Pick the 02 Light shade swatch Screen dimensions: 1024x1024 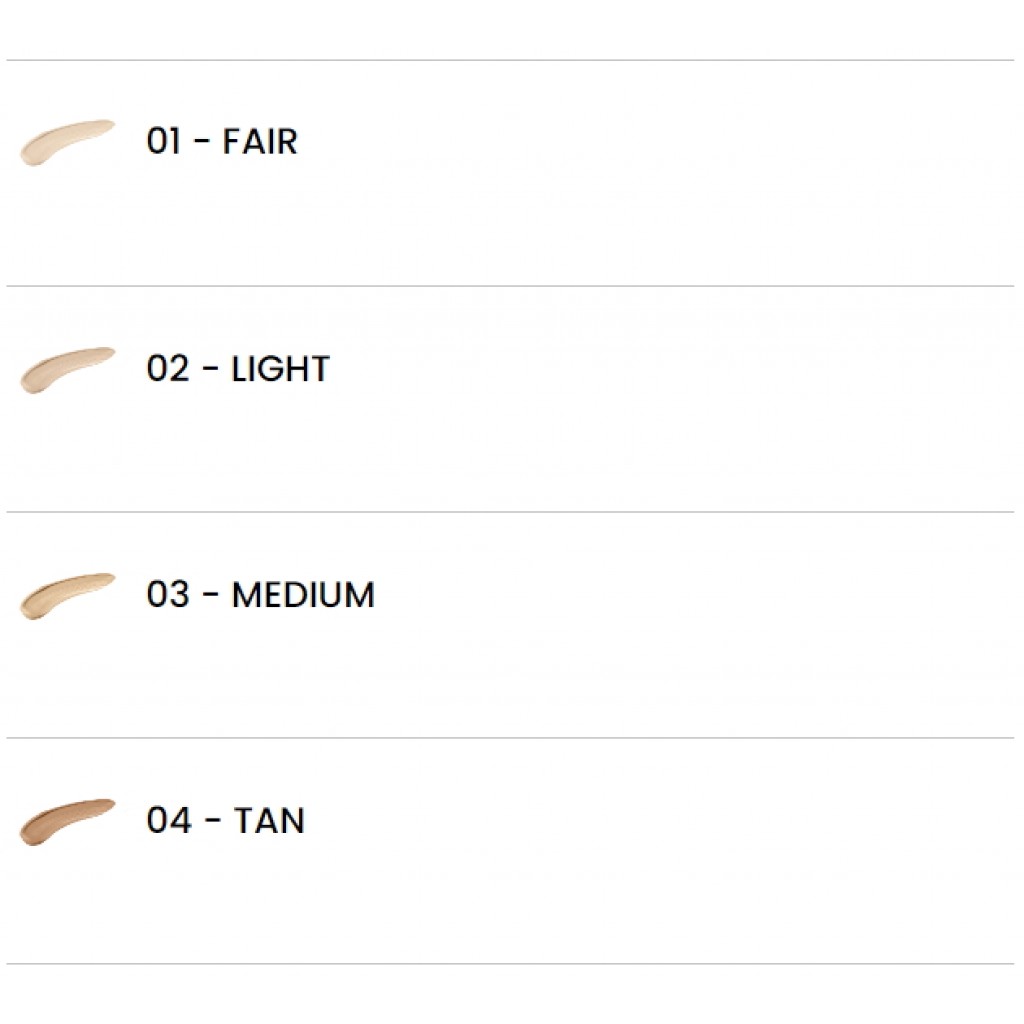point(66,369)
